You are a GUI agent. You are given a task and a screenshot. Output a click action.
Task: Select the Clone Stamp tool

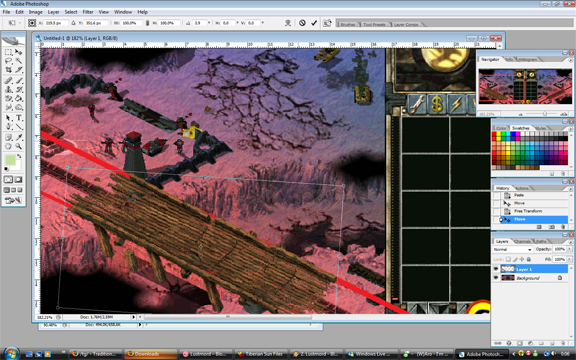click(8, 89)
